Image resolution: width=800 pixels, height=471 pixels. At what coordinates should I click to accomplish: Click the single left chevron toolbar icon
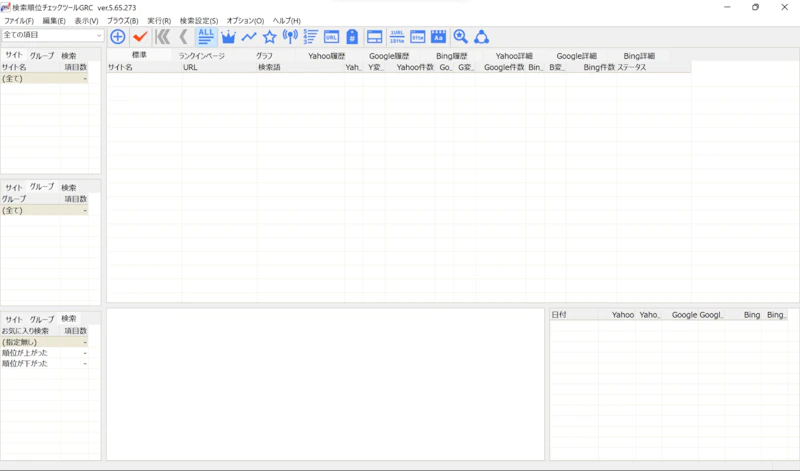[x=184, y=37]
